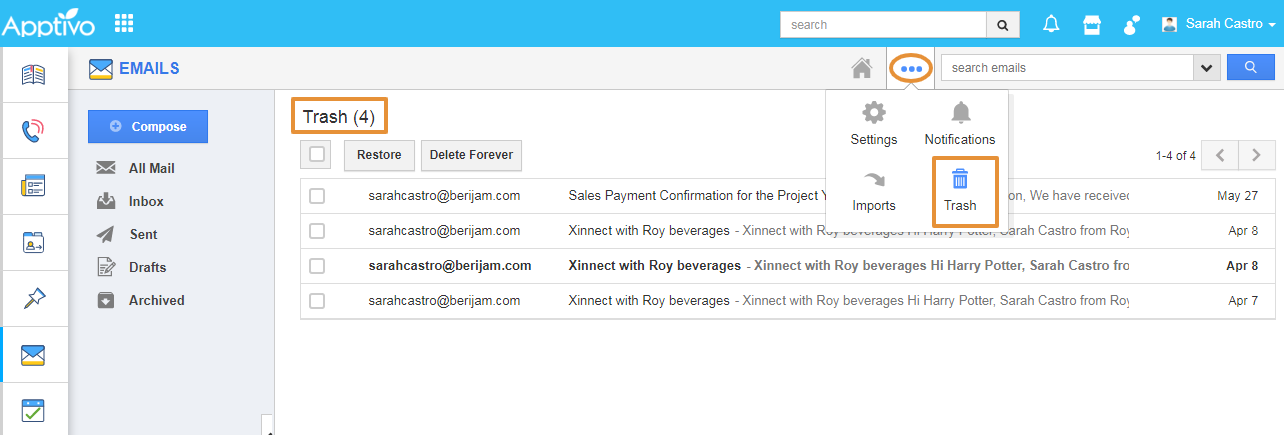Open the tasks checkmark icon in sidebar
The image size is (1284, 435).
click(34, 410)
